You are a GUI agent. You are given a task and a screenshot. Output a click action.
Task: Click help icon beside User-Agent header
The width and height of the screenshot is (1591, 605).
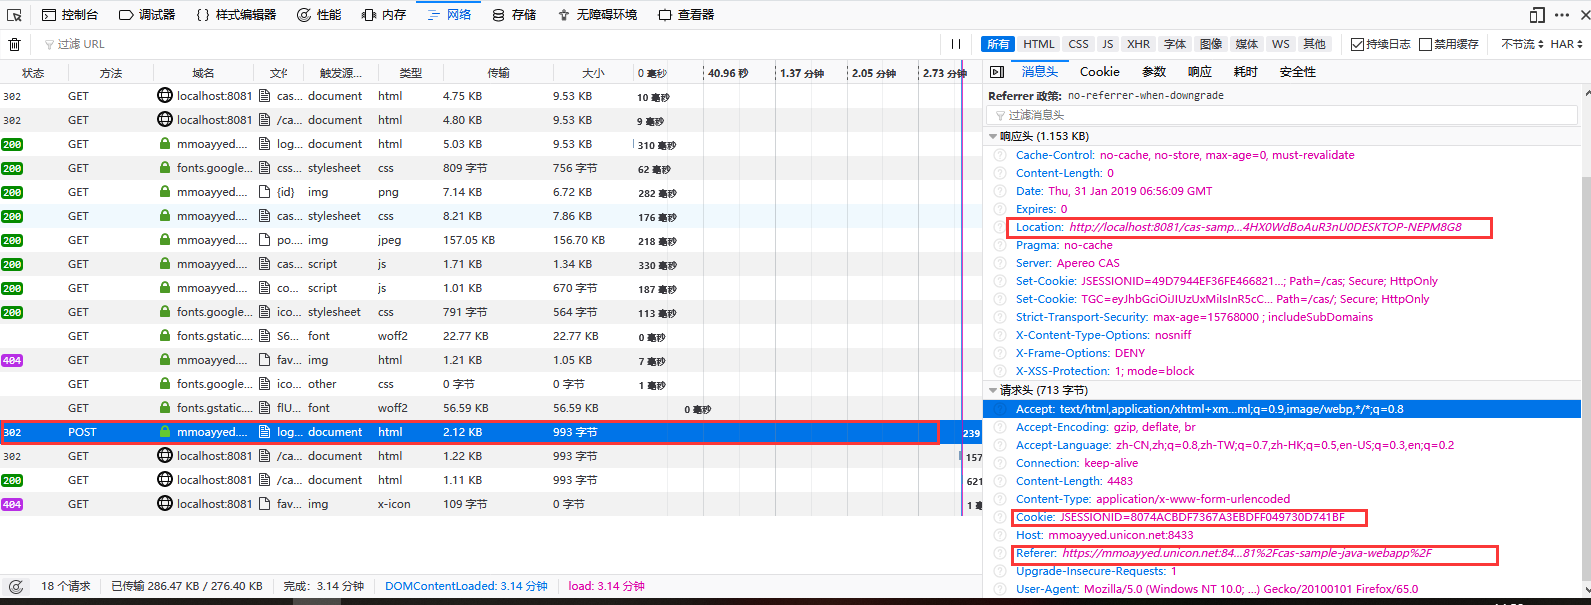[999, 589]
